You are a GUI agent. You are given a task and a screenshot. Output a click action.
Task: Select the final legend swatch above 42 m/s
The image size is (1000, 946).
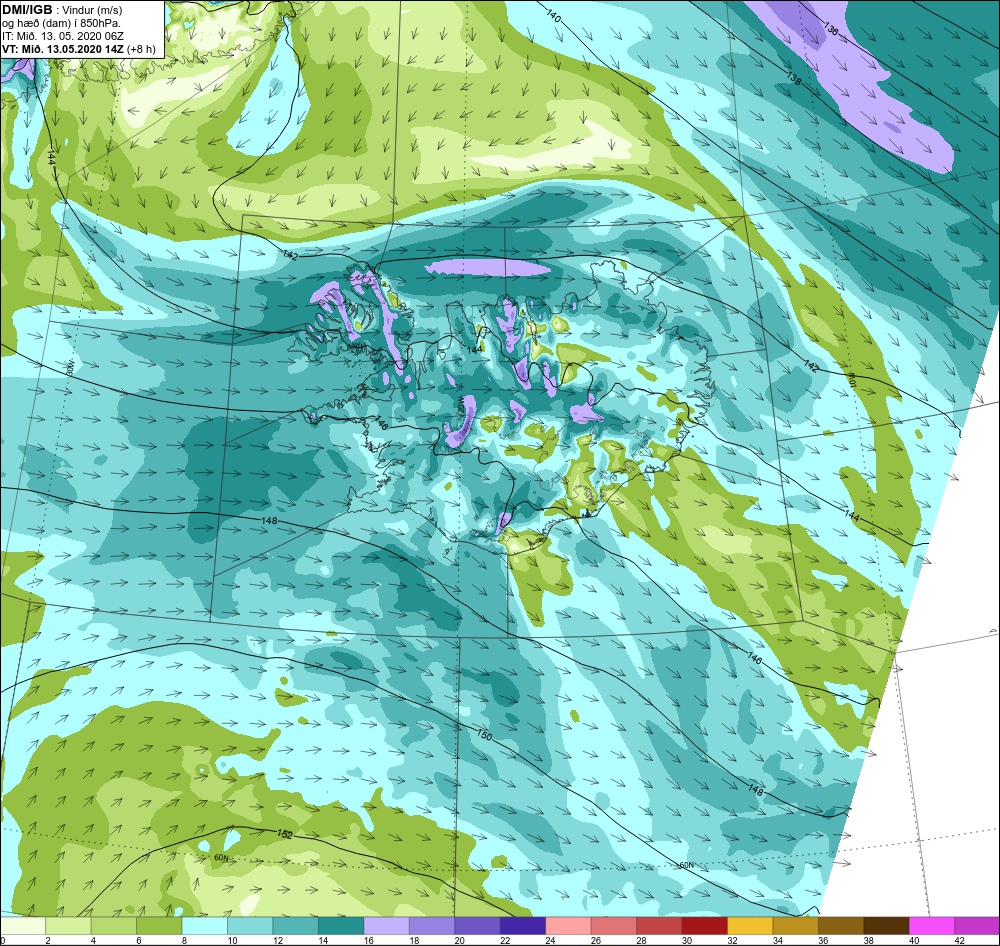(977, 926)
